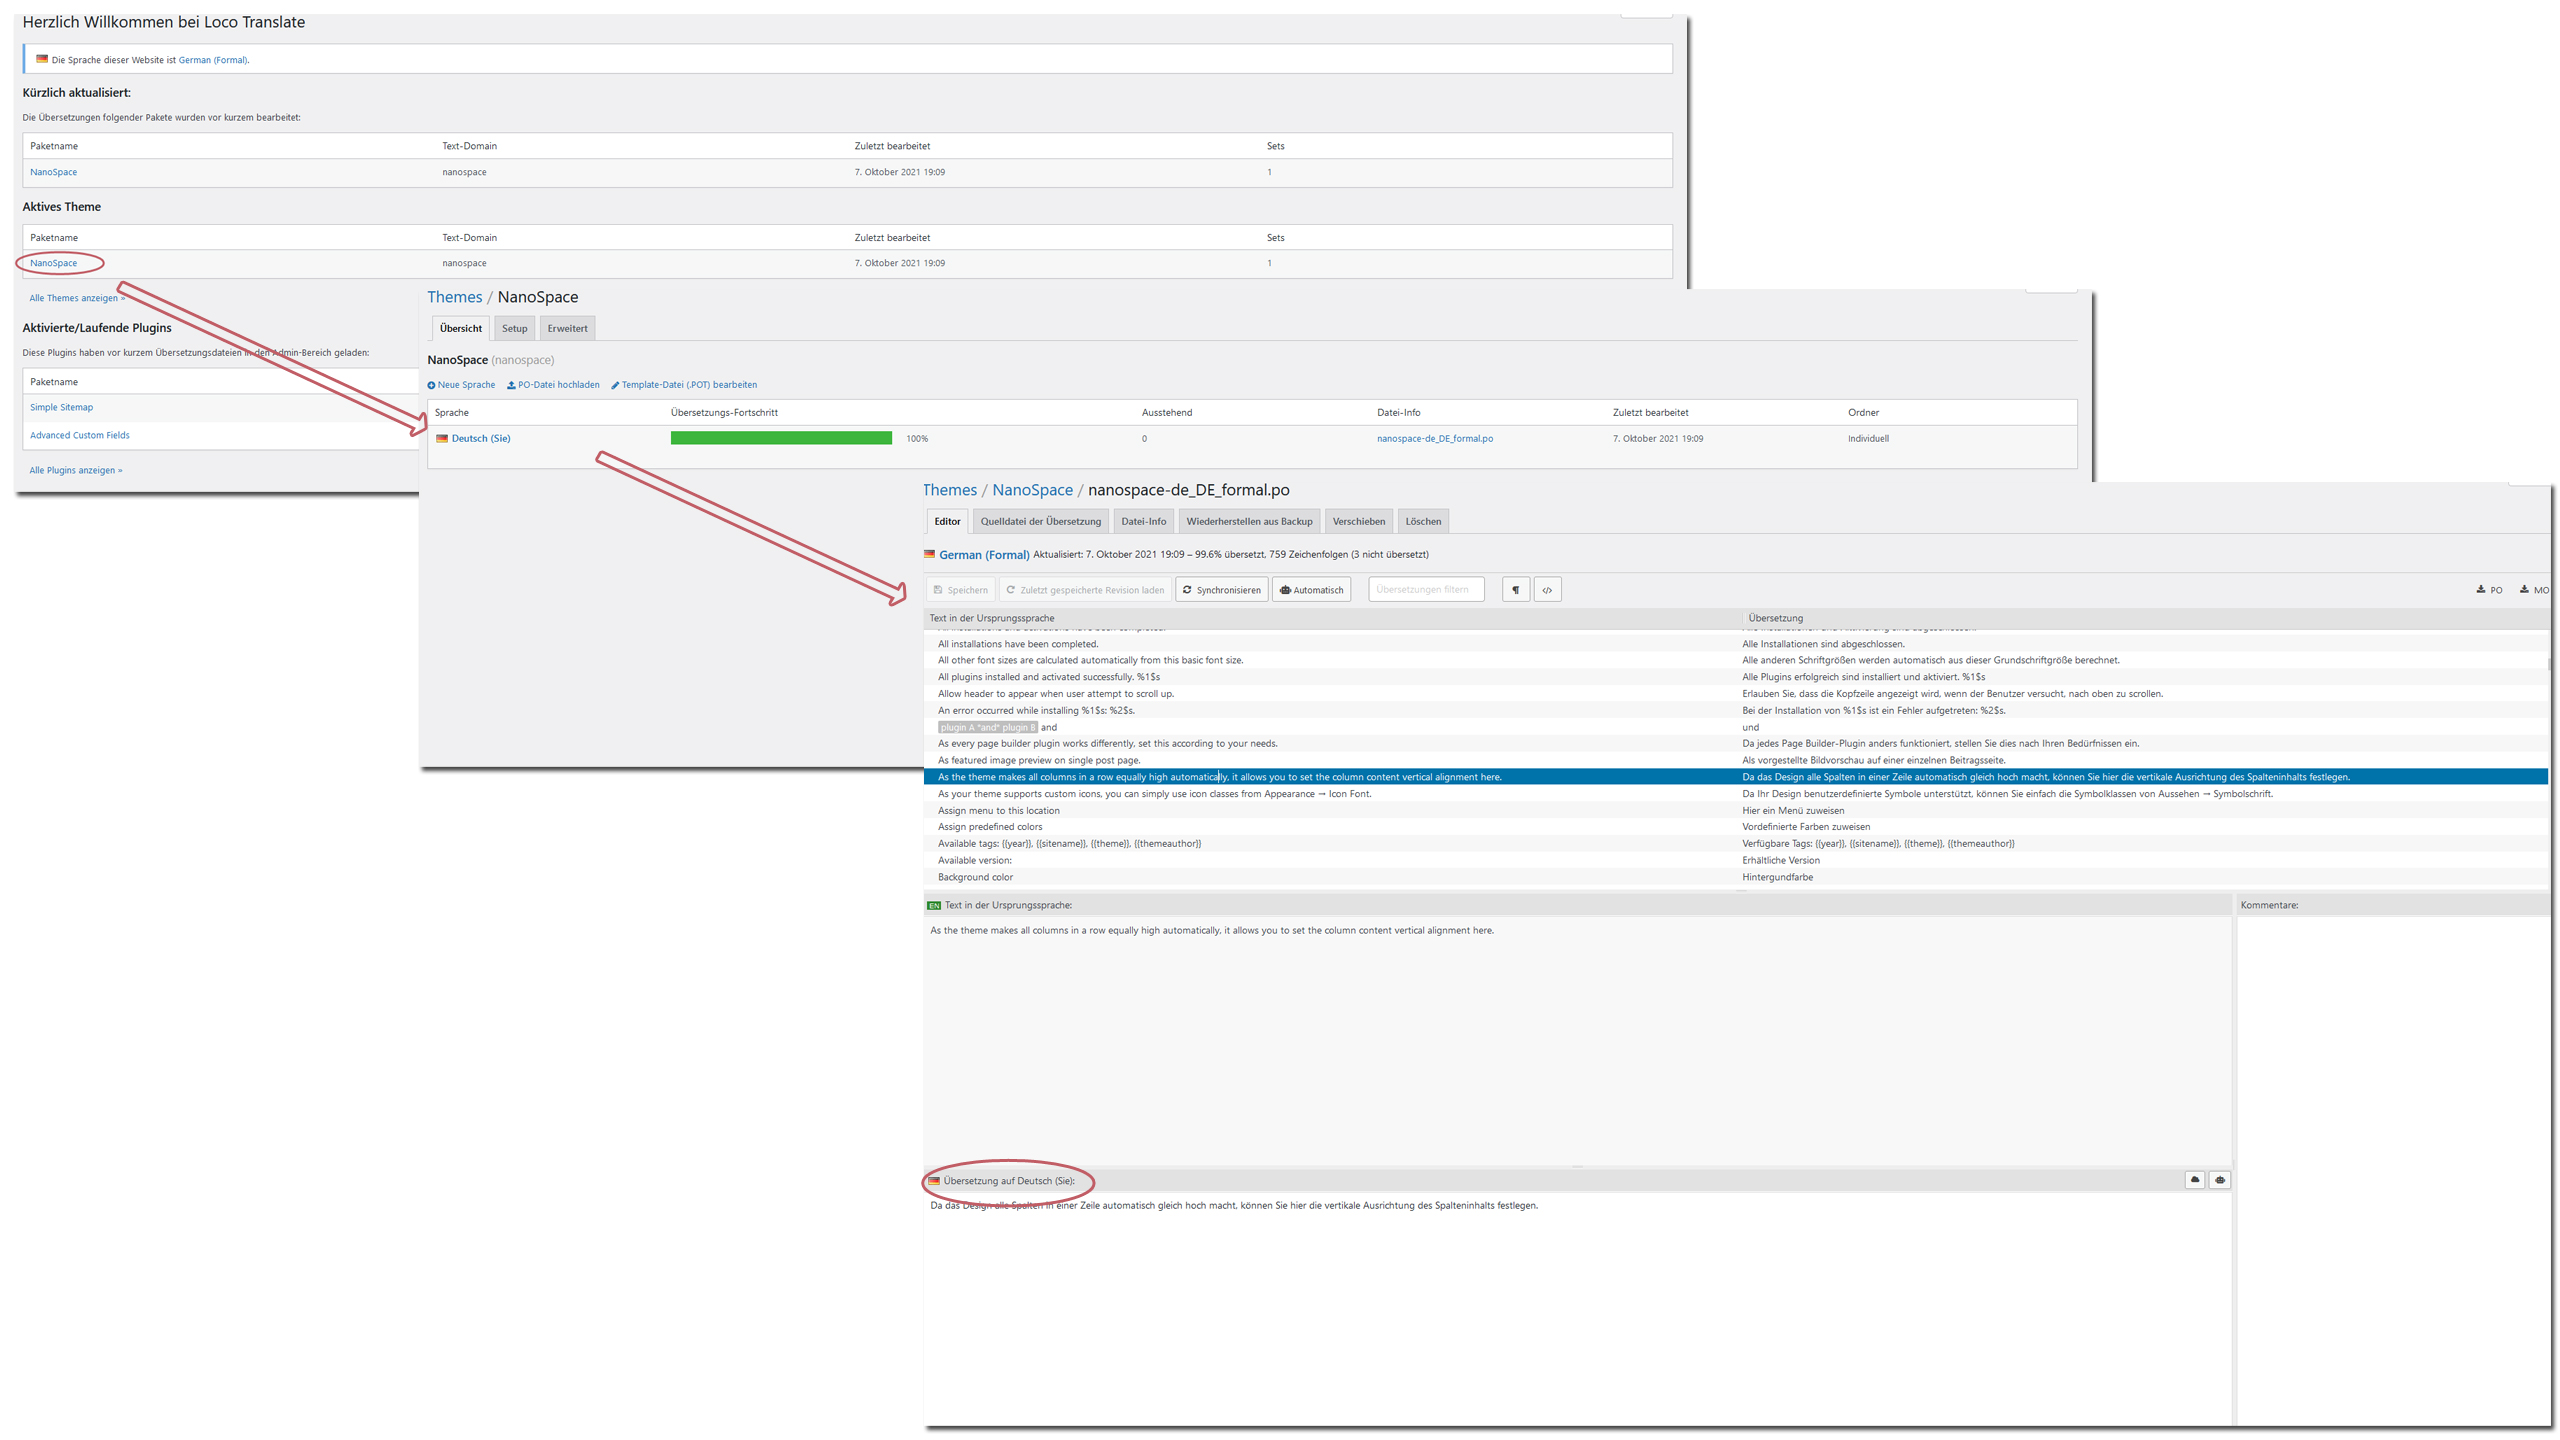Click the Neue Sprache link

(x=461, y=385)
